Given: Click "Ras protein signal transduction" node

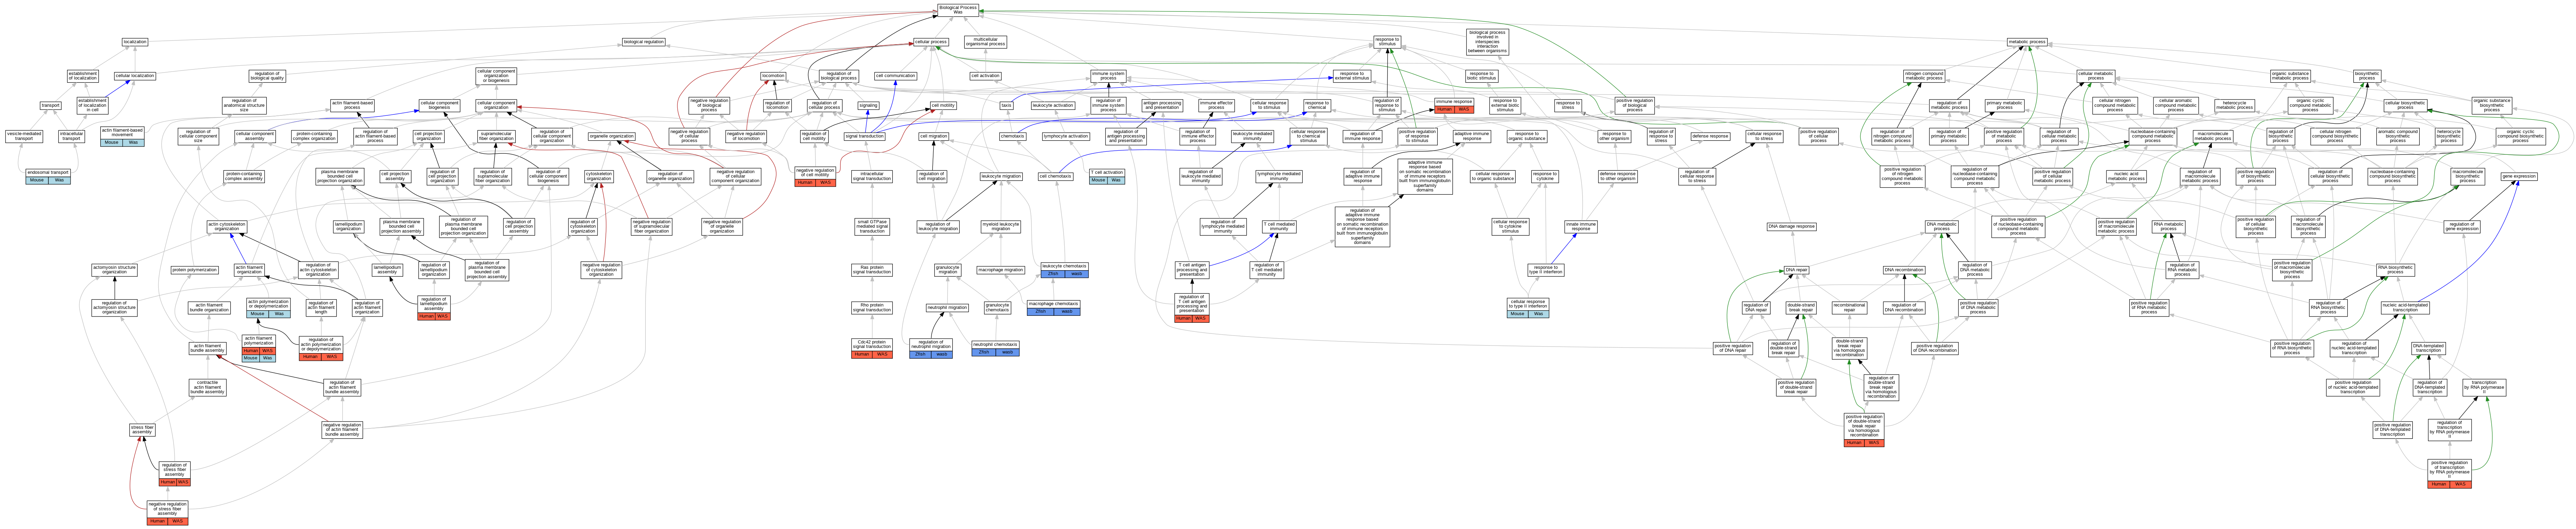Looking at the screenshot, I should 872,270.
